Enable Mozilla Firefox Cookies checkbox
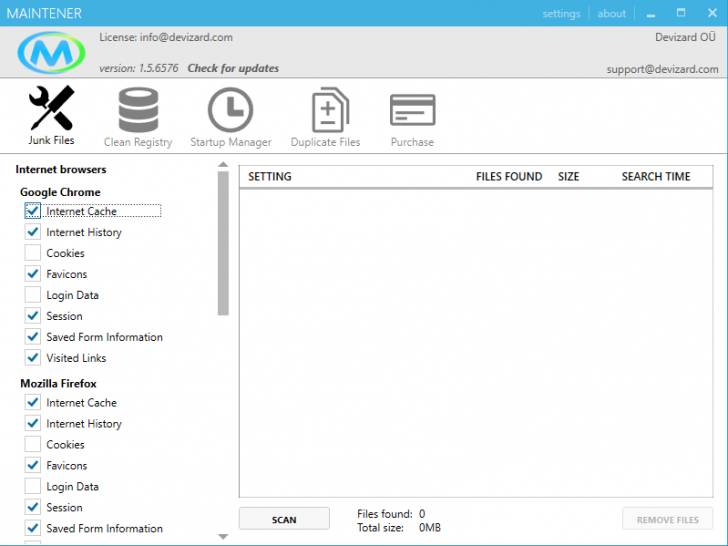The height and width of the screenshot is (546, 728). tap(32, 444)
